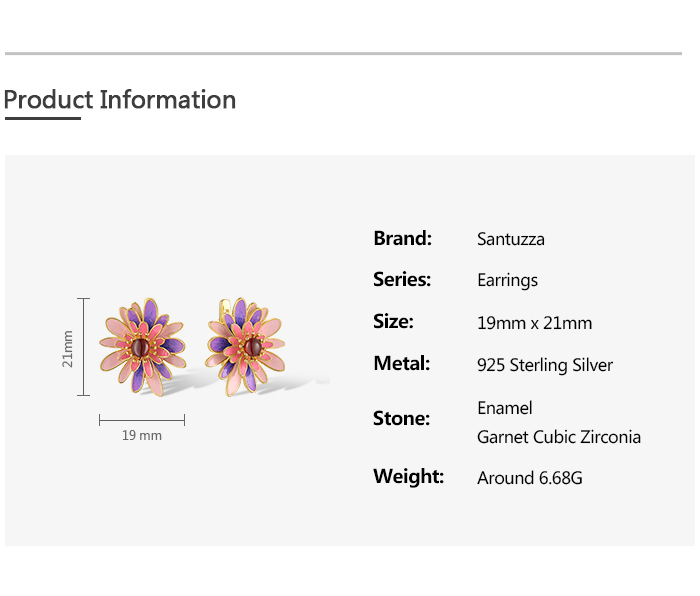Select the Weight label
700x596 pixels.
[408, 477]
